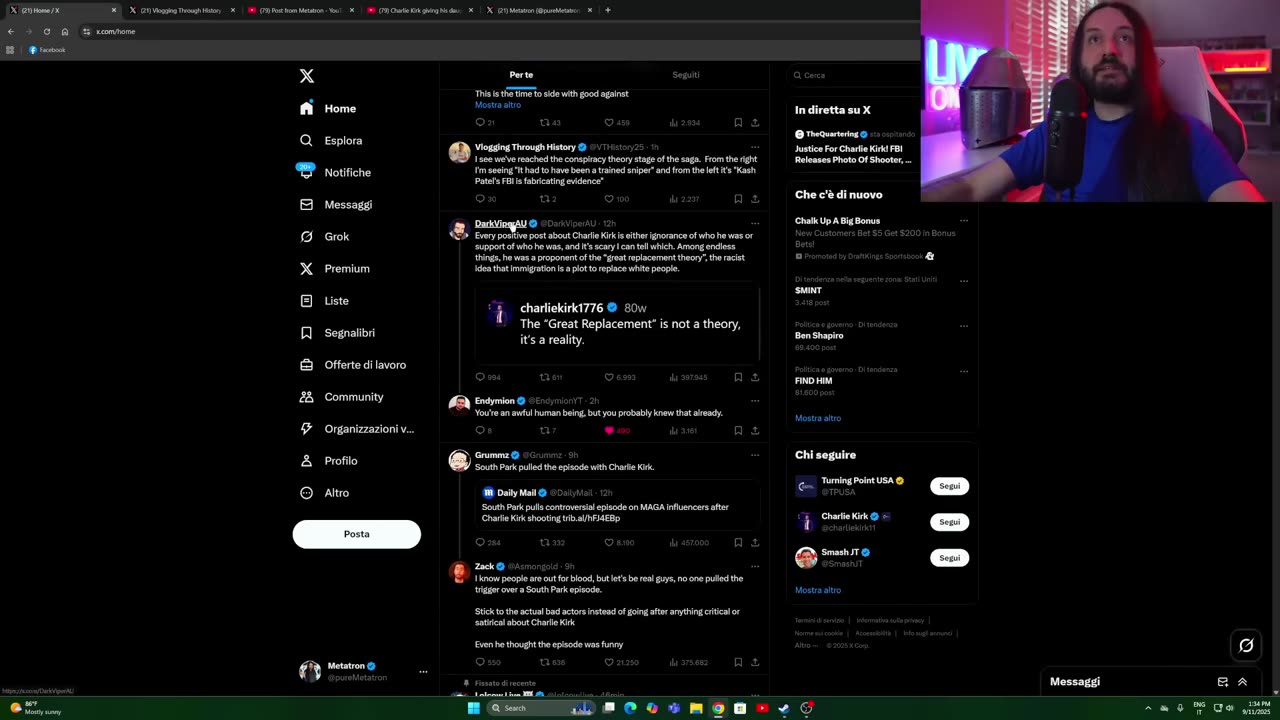Share the Vlogging Through History post
The height and width of the screenshot is (720, 1280).
tap(755, 199)
